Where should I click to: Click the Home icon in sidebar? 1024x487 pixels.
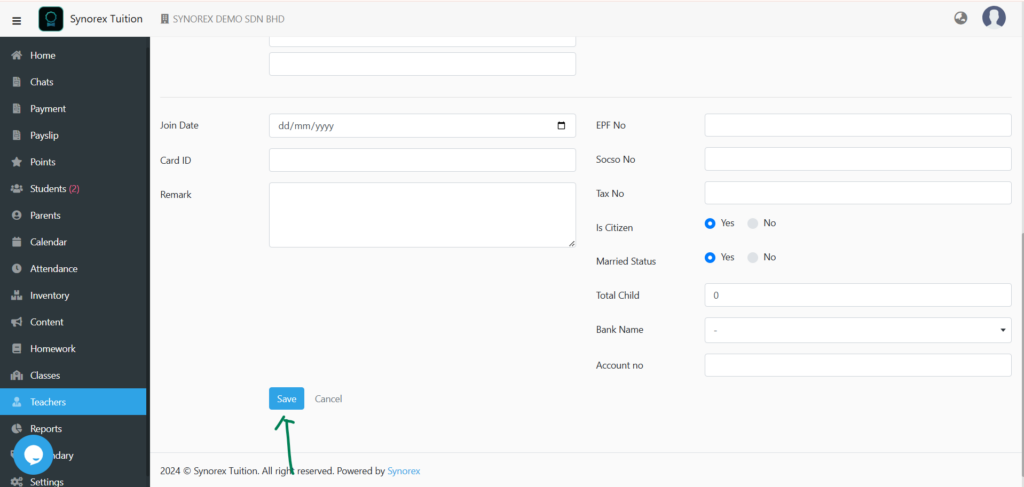[18, 55]
